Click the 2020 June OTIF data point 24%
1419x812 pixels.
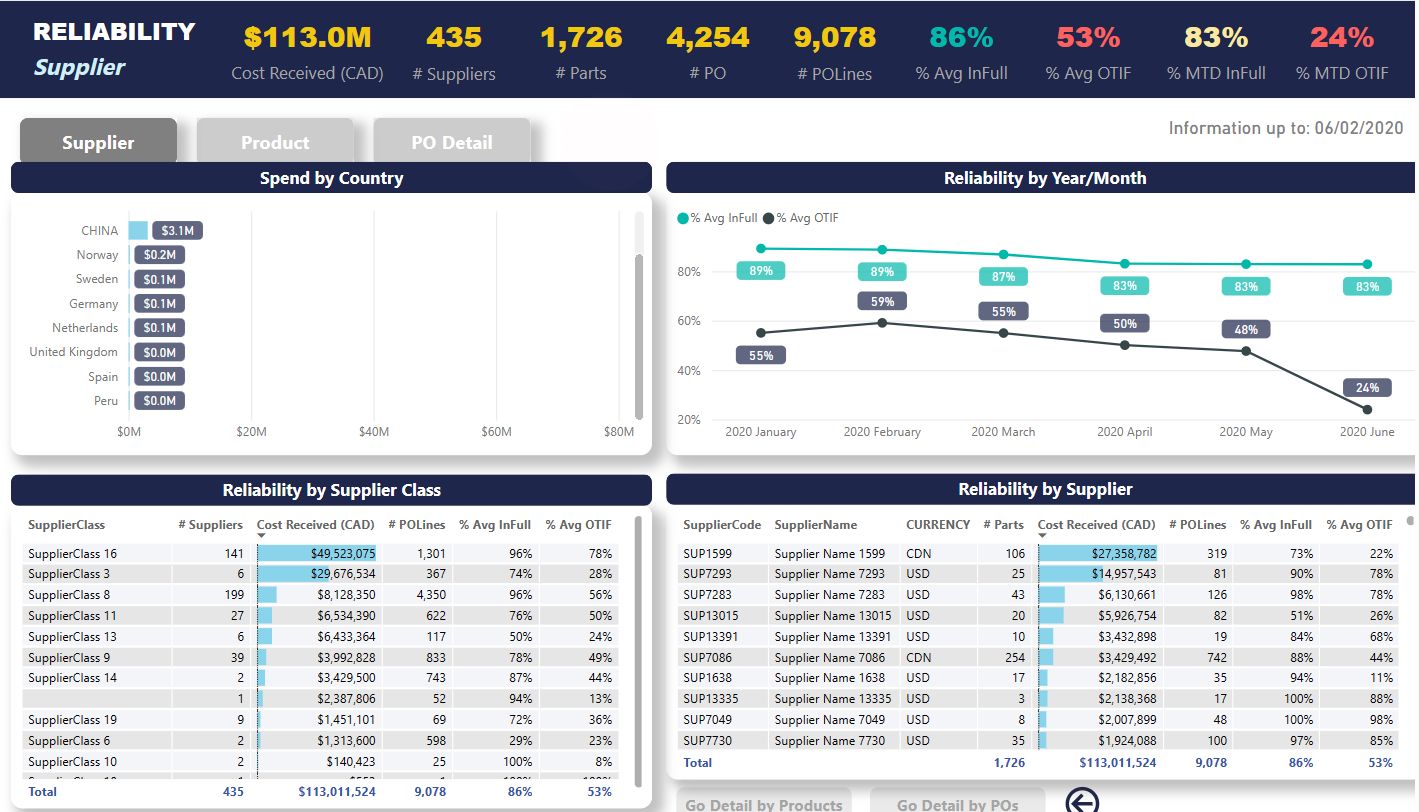(x=1367, y=409)
